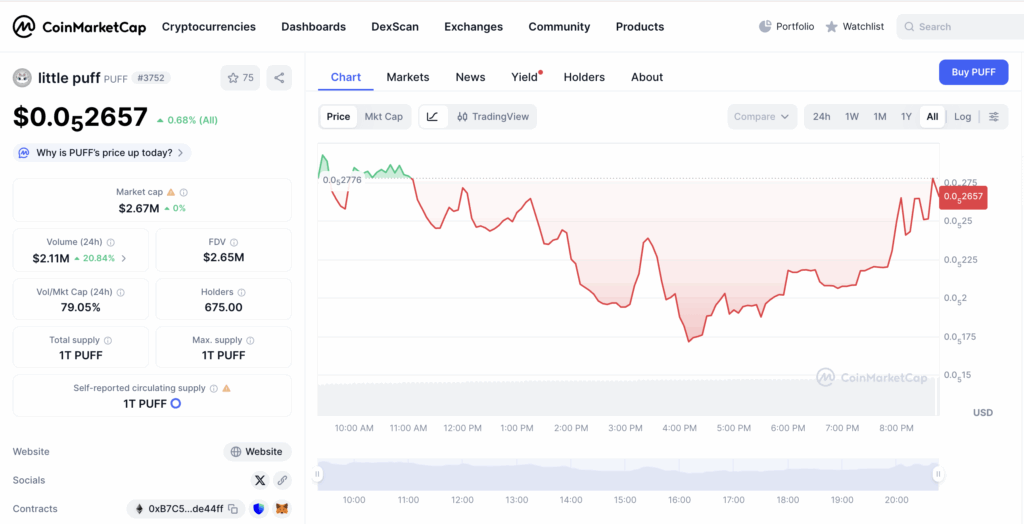The width and height of the screenshot is (1024, 524).
Task: Add token to MetaMask via fox icon
Action: pyautogui.click(x=282, y=509)
